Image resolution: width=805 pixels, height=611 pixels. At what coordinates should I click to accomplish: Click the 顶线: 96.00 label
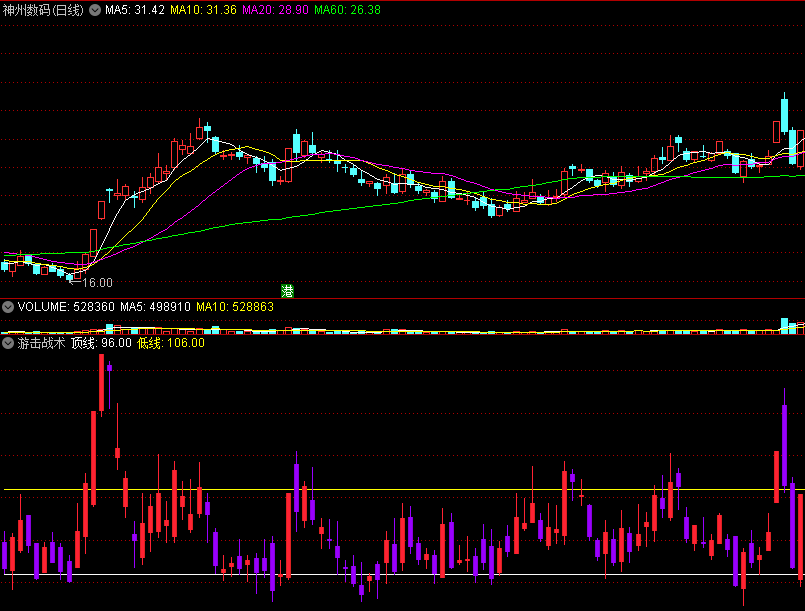click(101, 343)
